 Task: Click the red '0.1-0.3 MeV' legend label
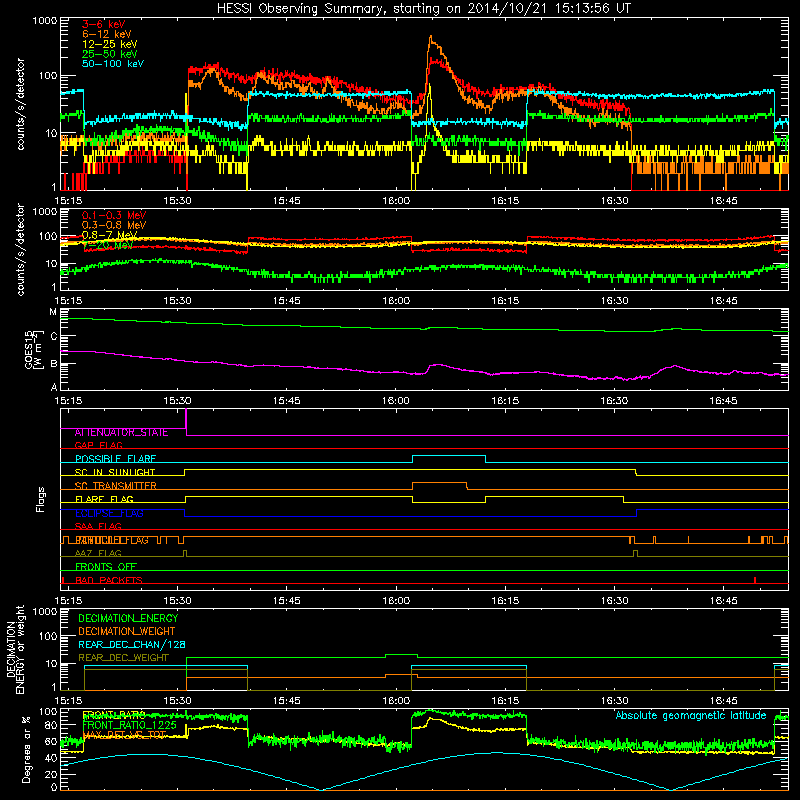tap(114, 215)
